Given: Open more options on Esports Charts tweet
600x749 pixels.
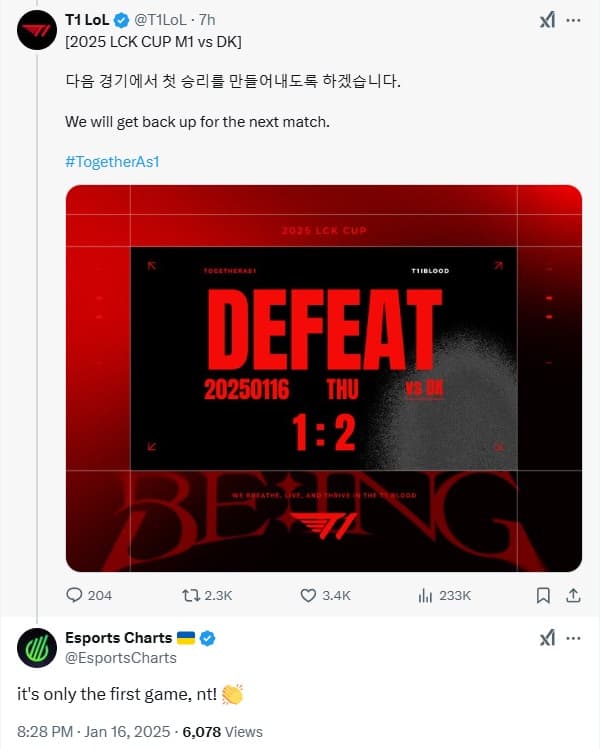Looking at the screenshot, I should click(x=573, y=638).
